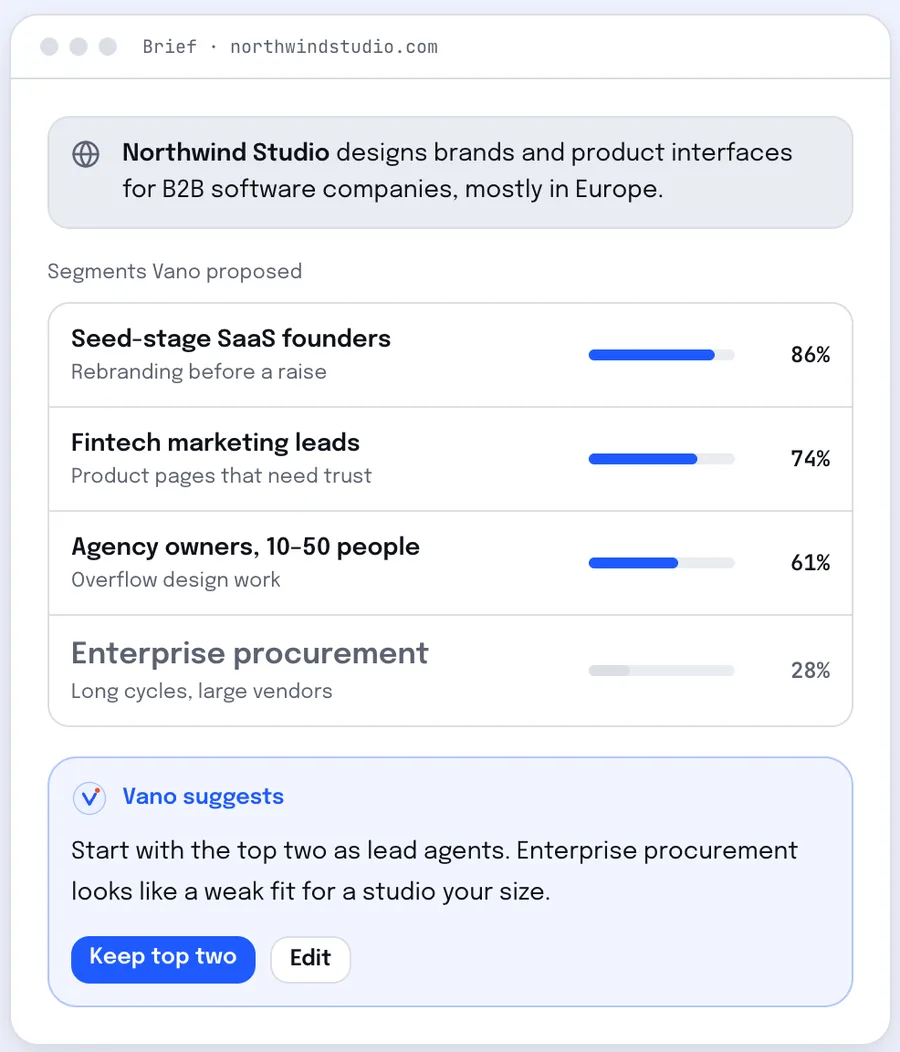The width and height of the screenshot is (900, 1052).
Task: Click the Brief · northwindstudio.com title
Action: [290, 47]
